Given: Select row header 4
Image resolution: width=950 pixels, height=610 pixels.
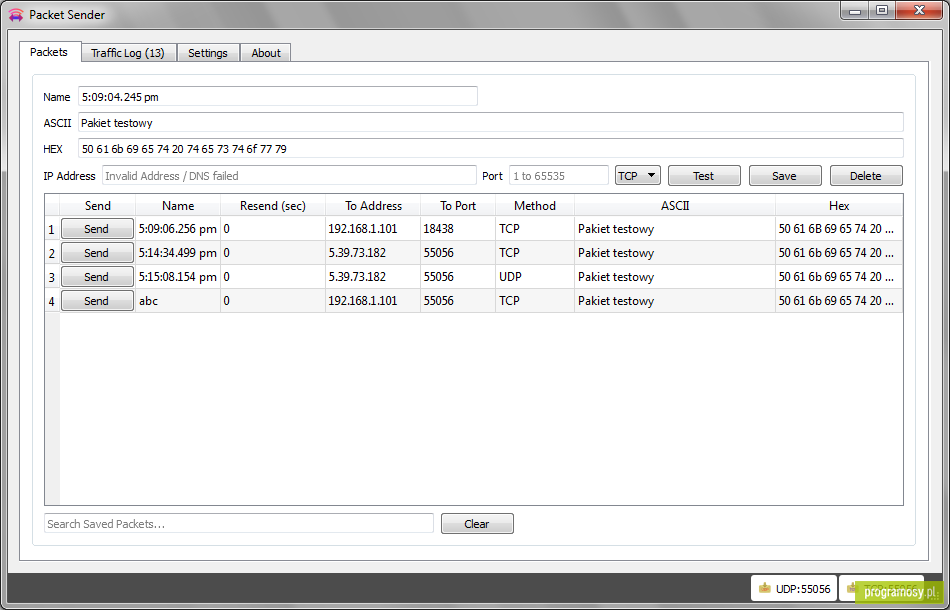Looking at the screenshot, I should [52, 301].
